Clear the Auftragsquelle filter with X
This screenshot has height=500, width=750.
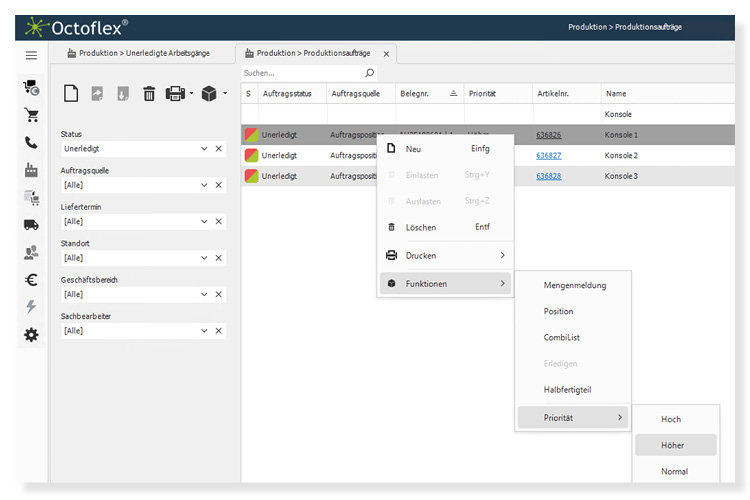[x=219, y=185]
